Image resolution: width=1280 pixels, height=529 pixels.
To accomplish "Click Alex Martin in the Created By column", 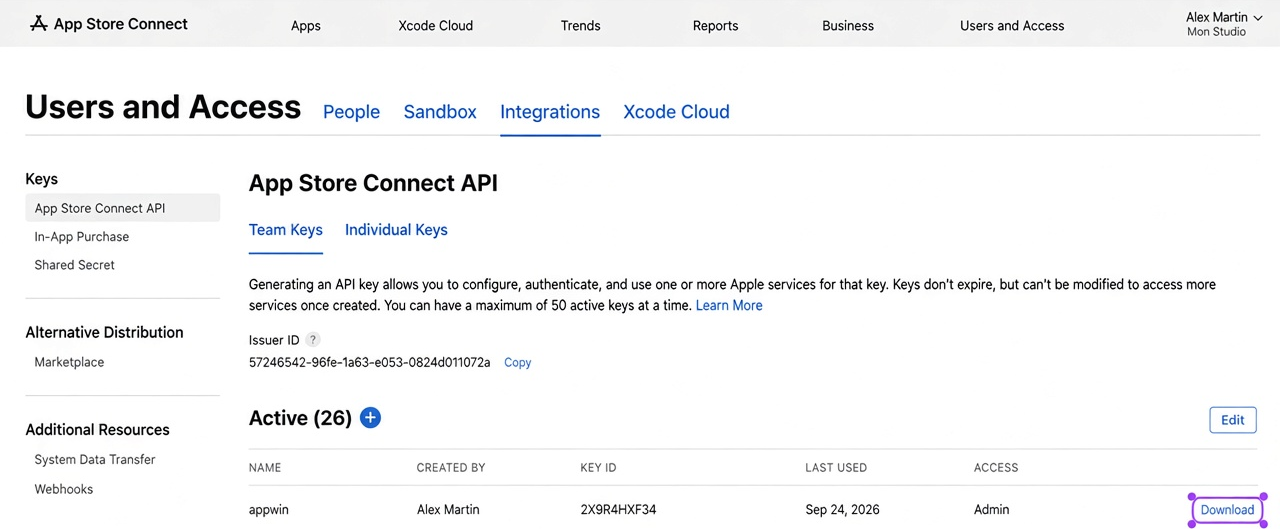I will pos(448,510).
